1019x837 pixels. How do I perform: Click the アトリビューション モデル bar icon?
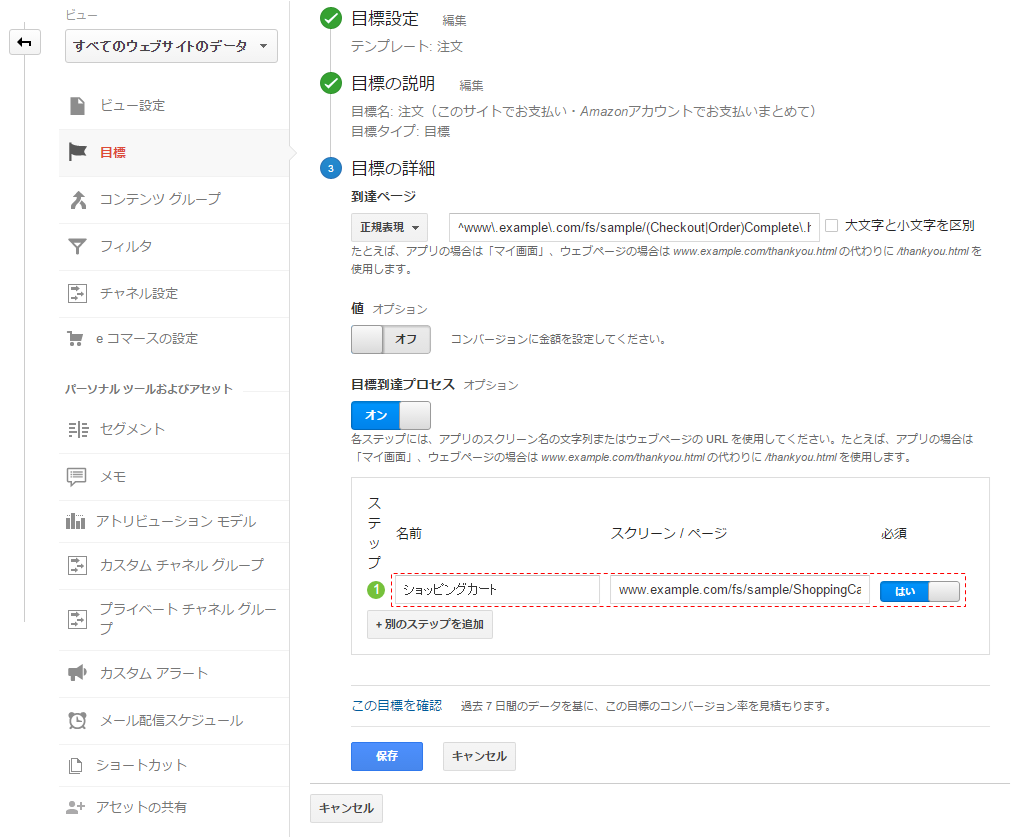(75, 521)
